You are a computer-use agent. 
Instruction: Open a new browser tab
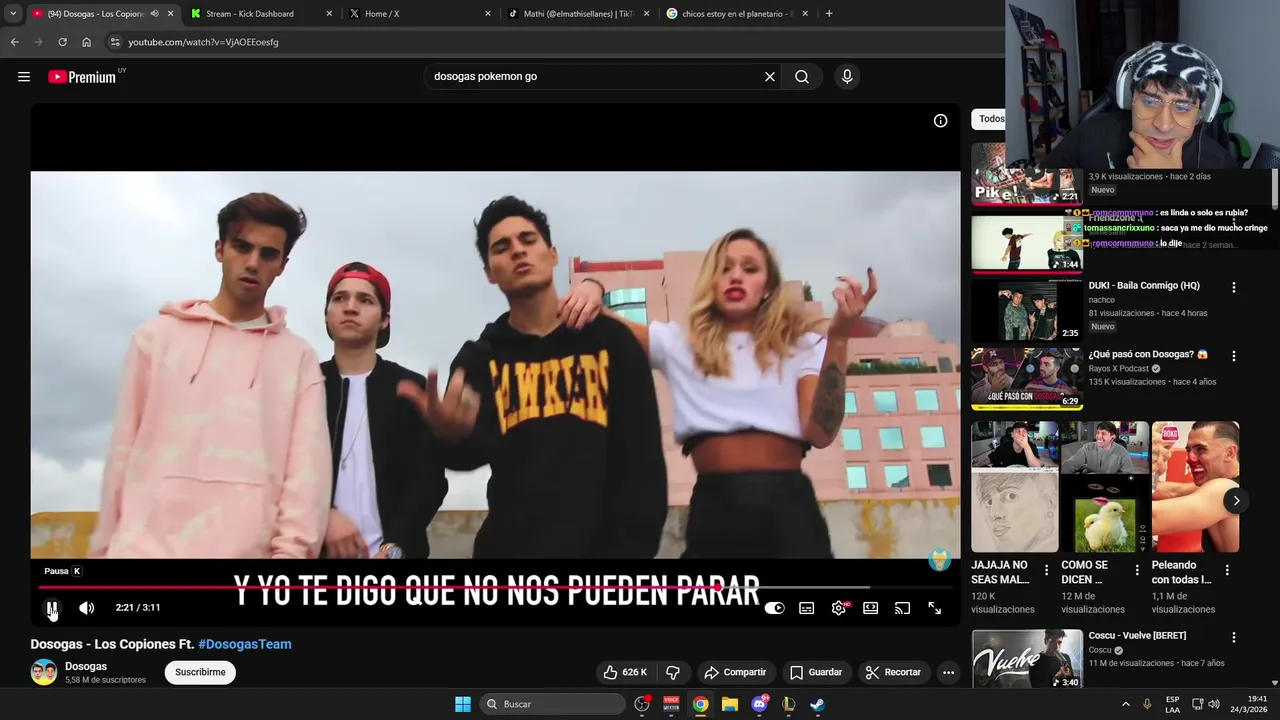pos(829,14)
